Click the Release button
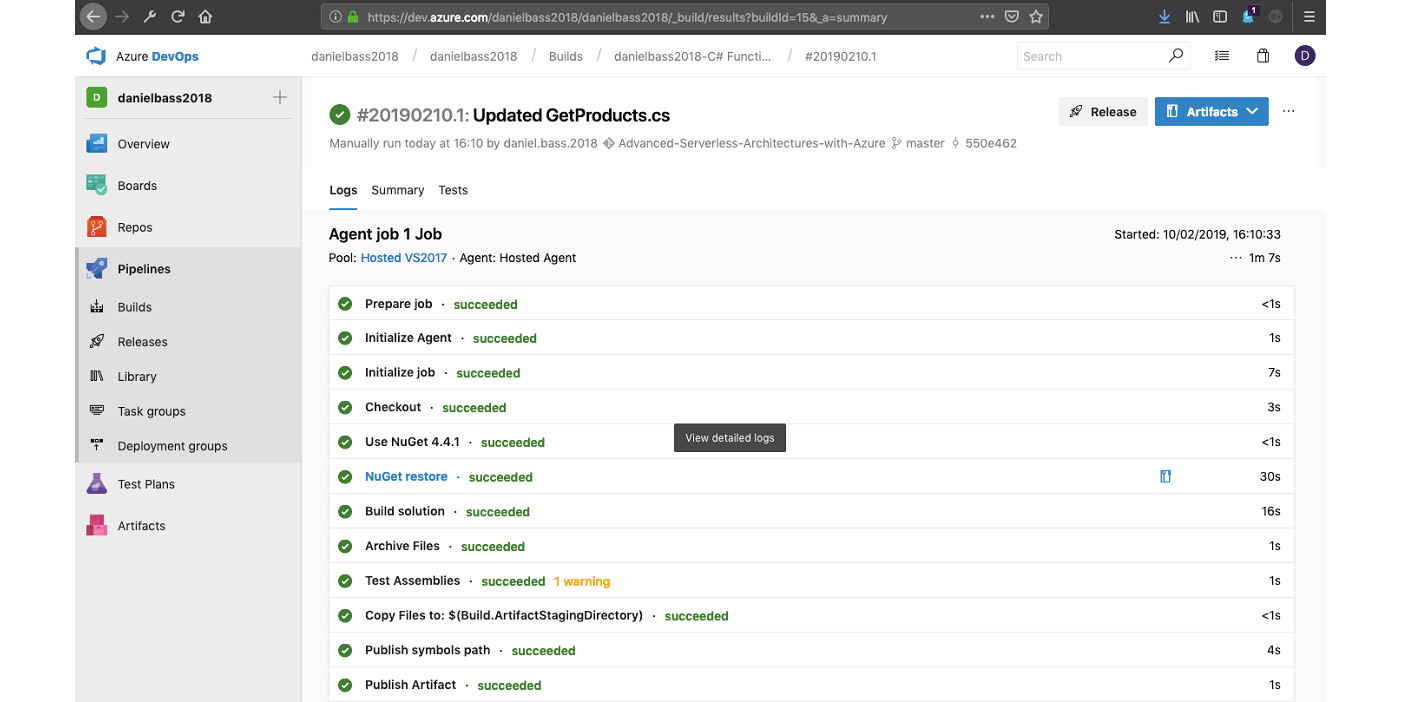Viewport: 1401px width, 702px height. tap(1102, 112)
